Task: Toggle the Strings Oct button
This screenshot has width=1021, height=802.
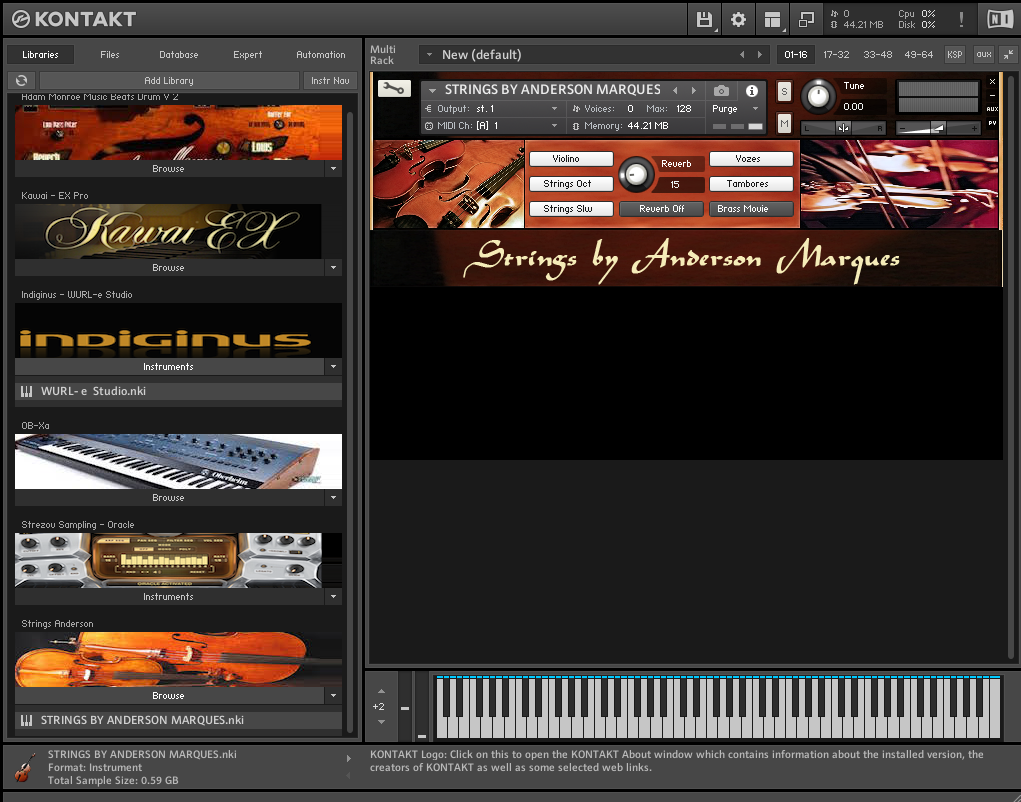Action: (571, 184)
